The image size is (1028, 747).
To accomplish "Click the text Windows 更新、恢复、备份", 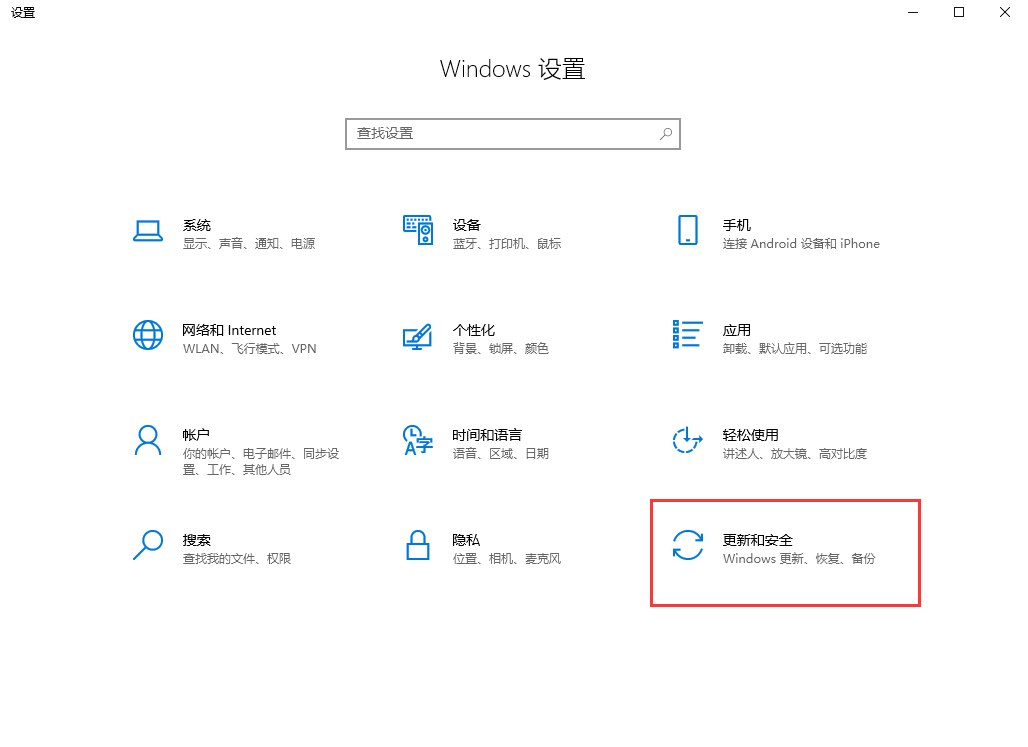I will (x=799, y=559).
